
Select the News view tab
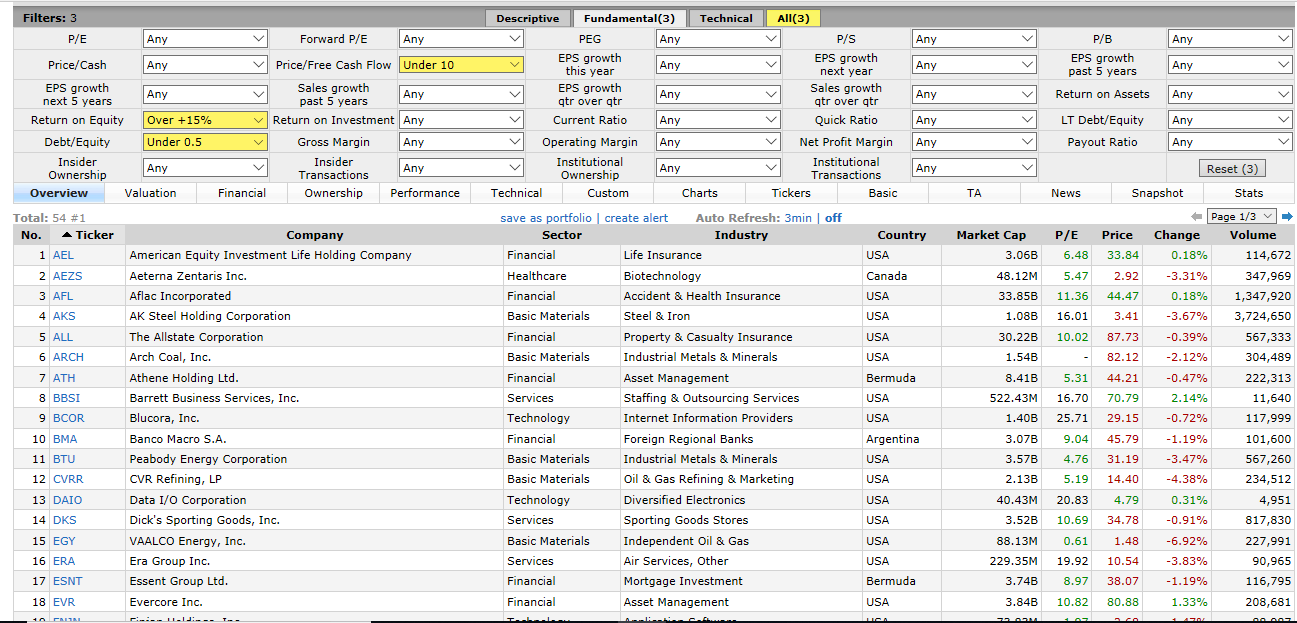[1066, 193]
